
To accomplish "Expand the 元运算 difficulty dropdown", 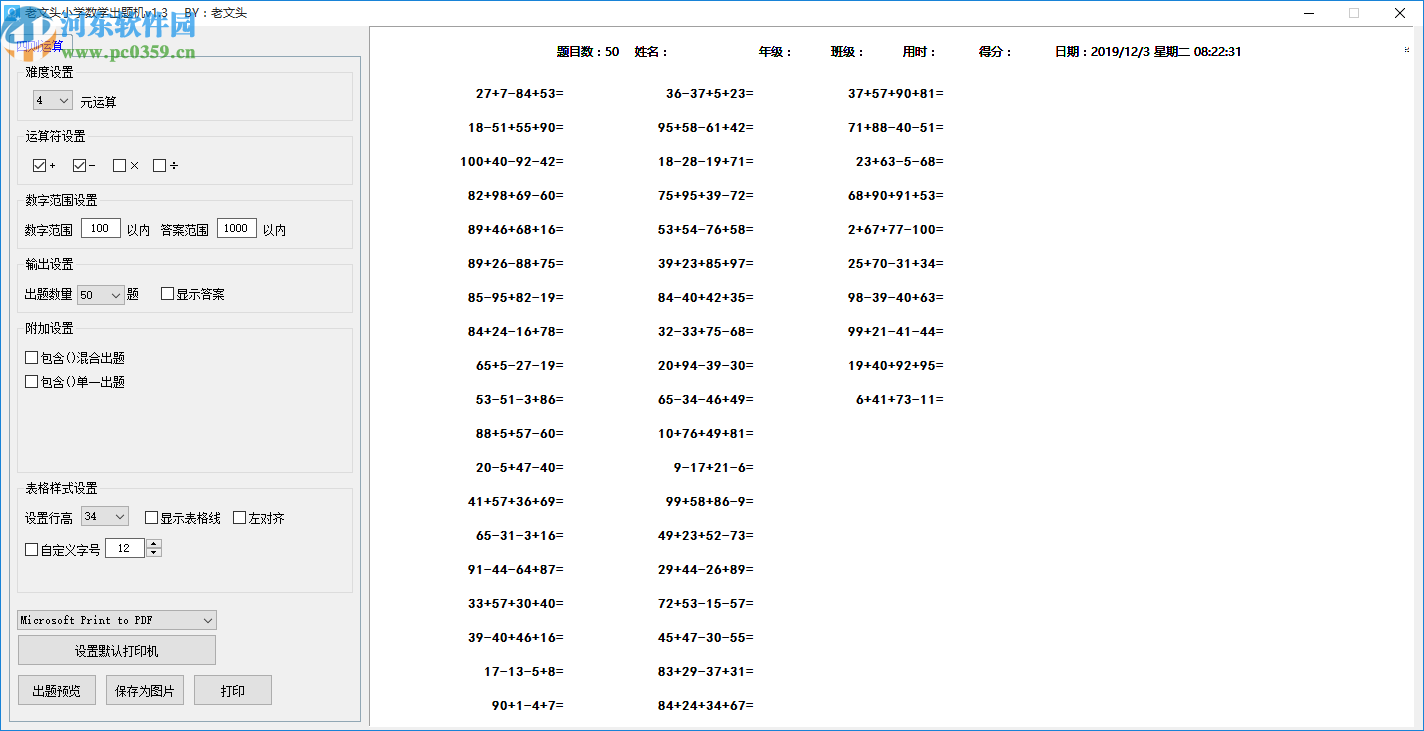I will pos(53,101).
